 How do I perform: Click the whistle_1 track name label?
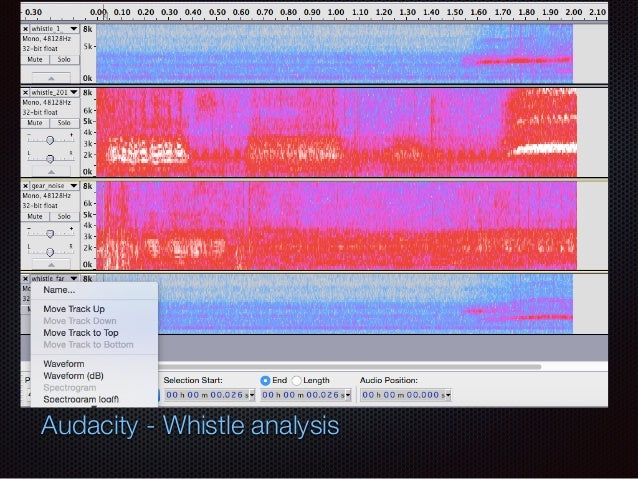pos(46,29)
